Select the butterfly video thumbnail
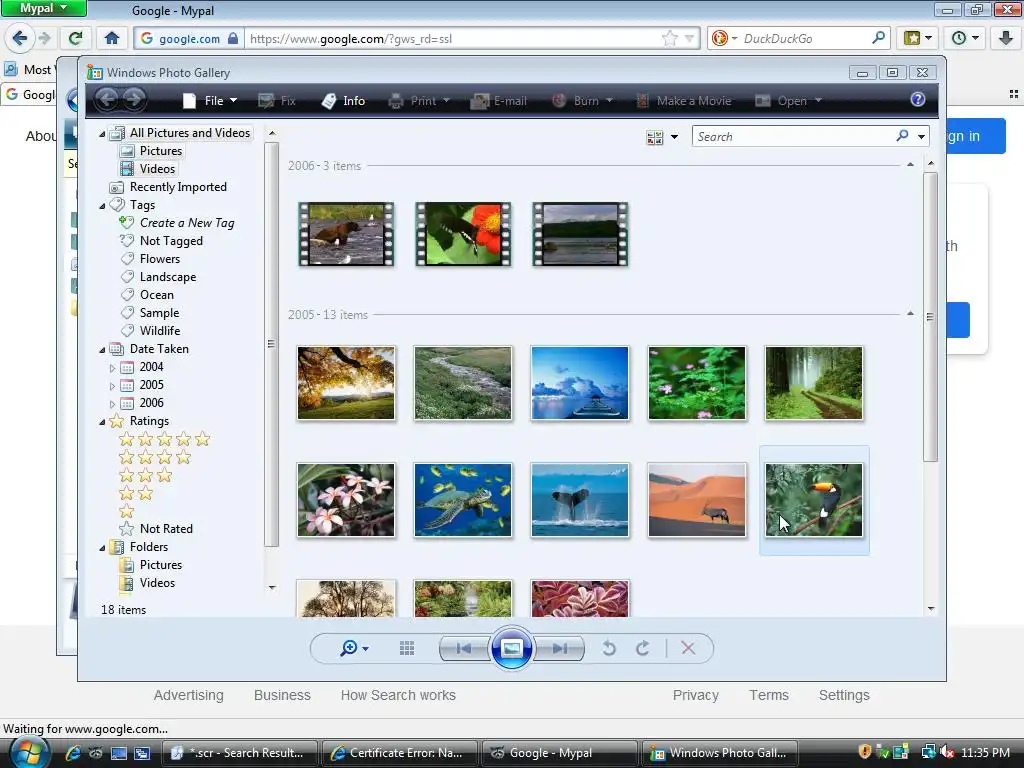 click(463, 234)
